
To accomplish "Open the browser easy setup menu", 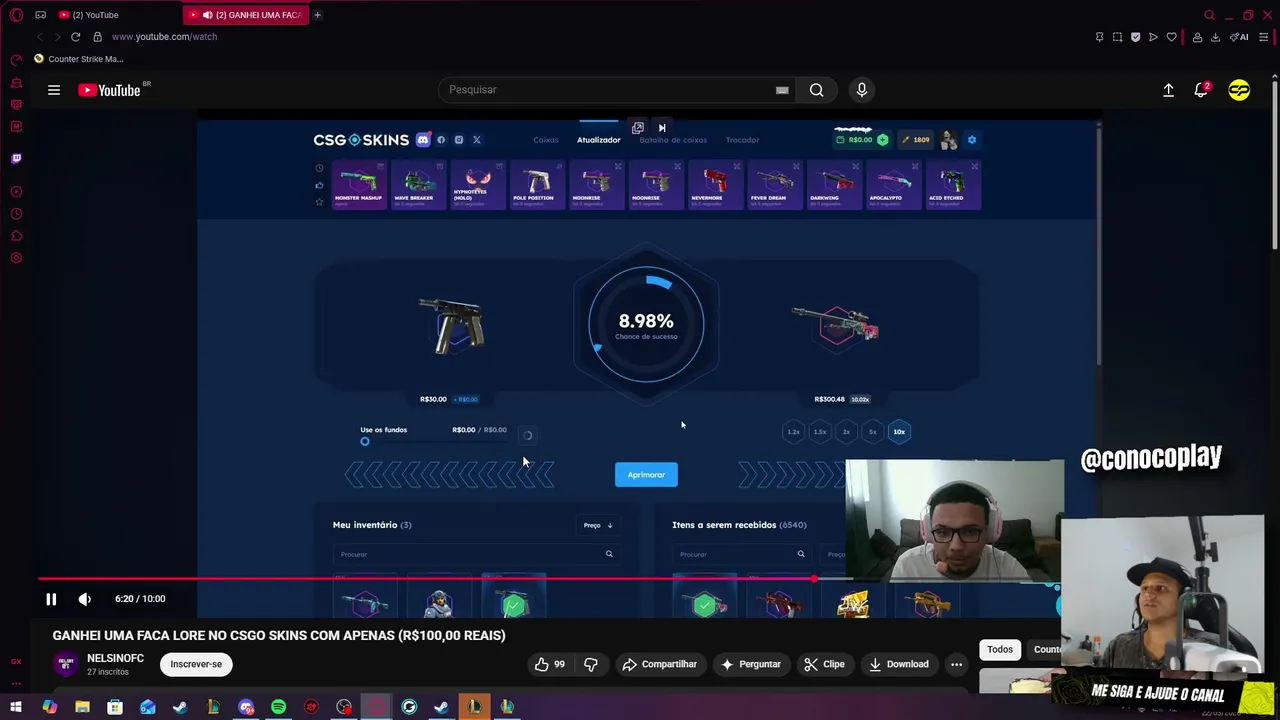I will point(1263,37).
